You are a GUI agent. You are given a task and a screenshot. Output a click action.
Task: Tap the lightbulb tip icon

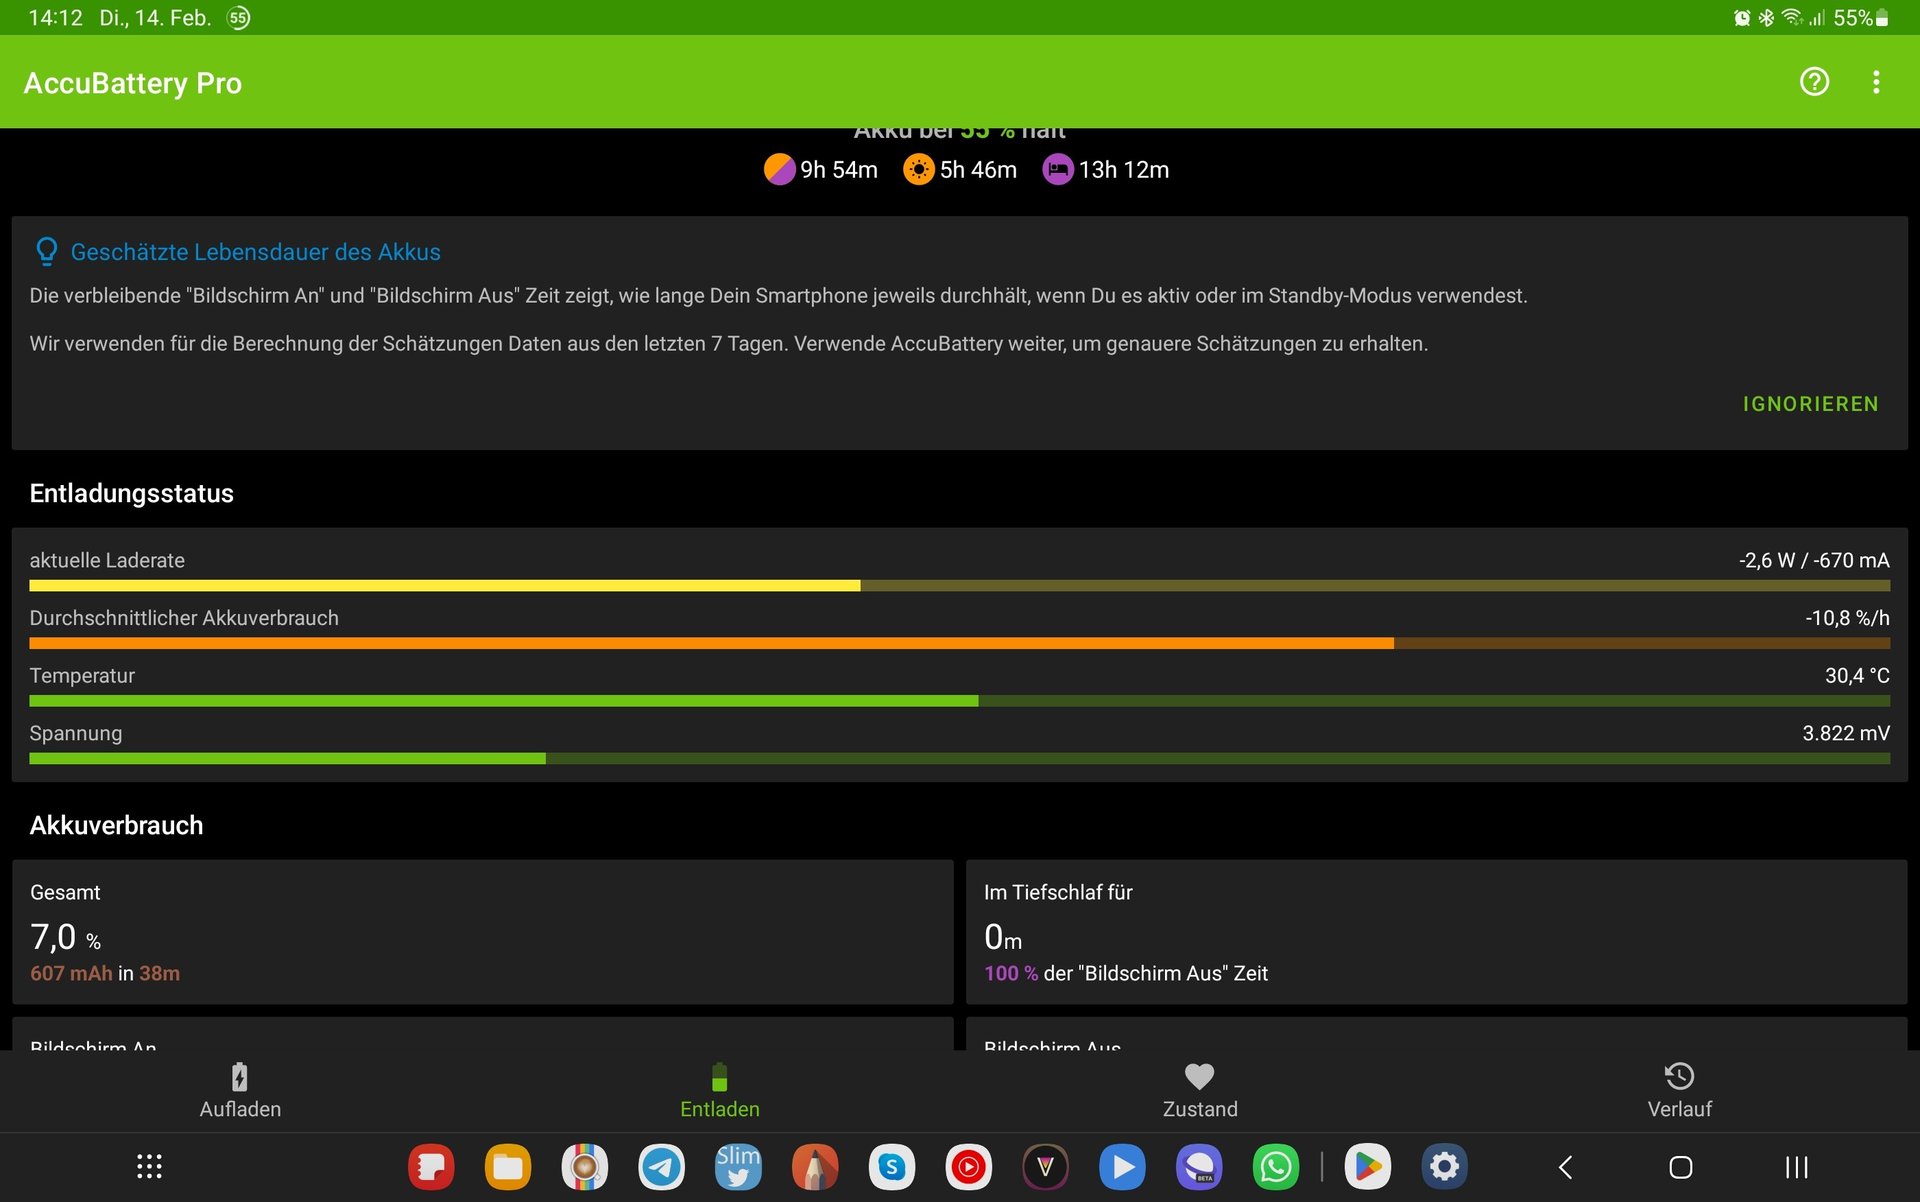[x=46, y=251]
